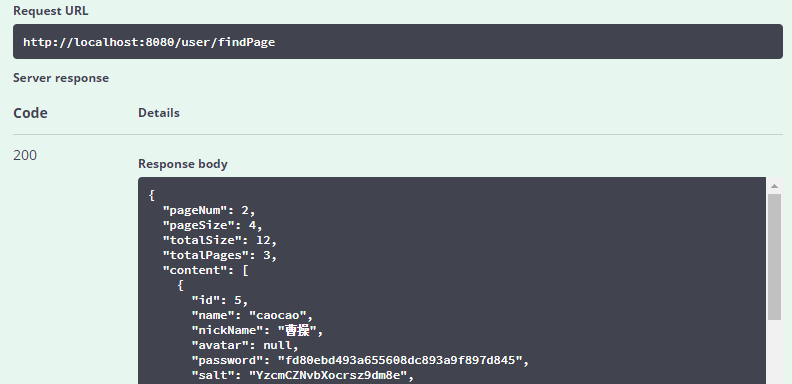
Task: Click the localhost:8080/user/findPage request URL text
Action: pyautogui.click(x=149, y=42)
